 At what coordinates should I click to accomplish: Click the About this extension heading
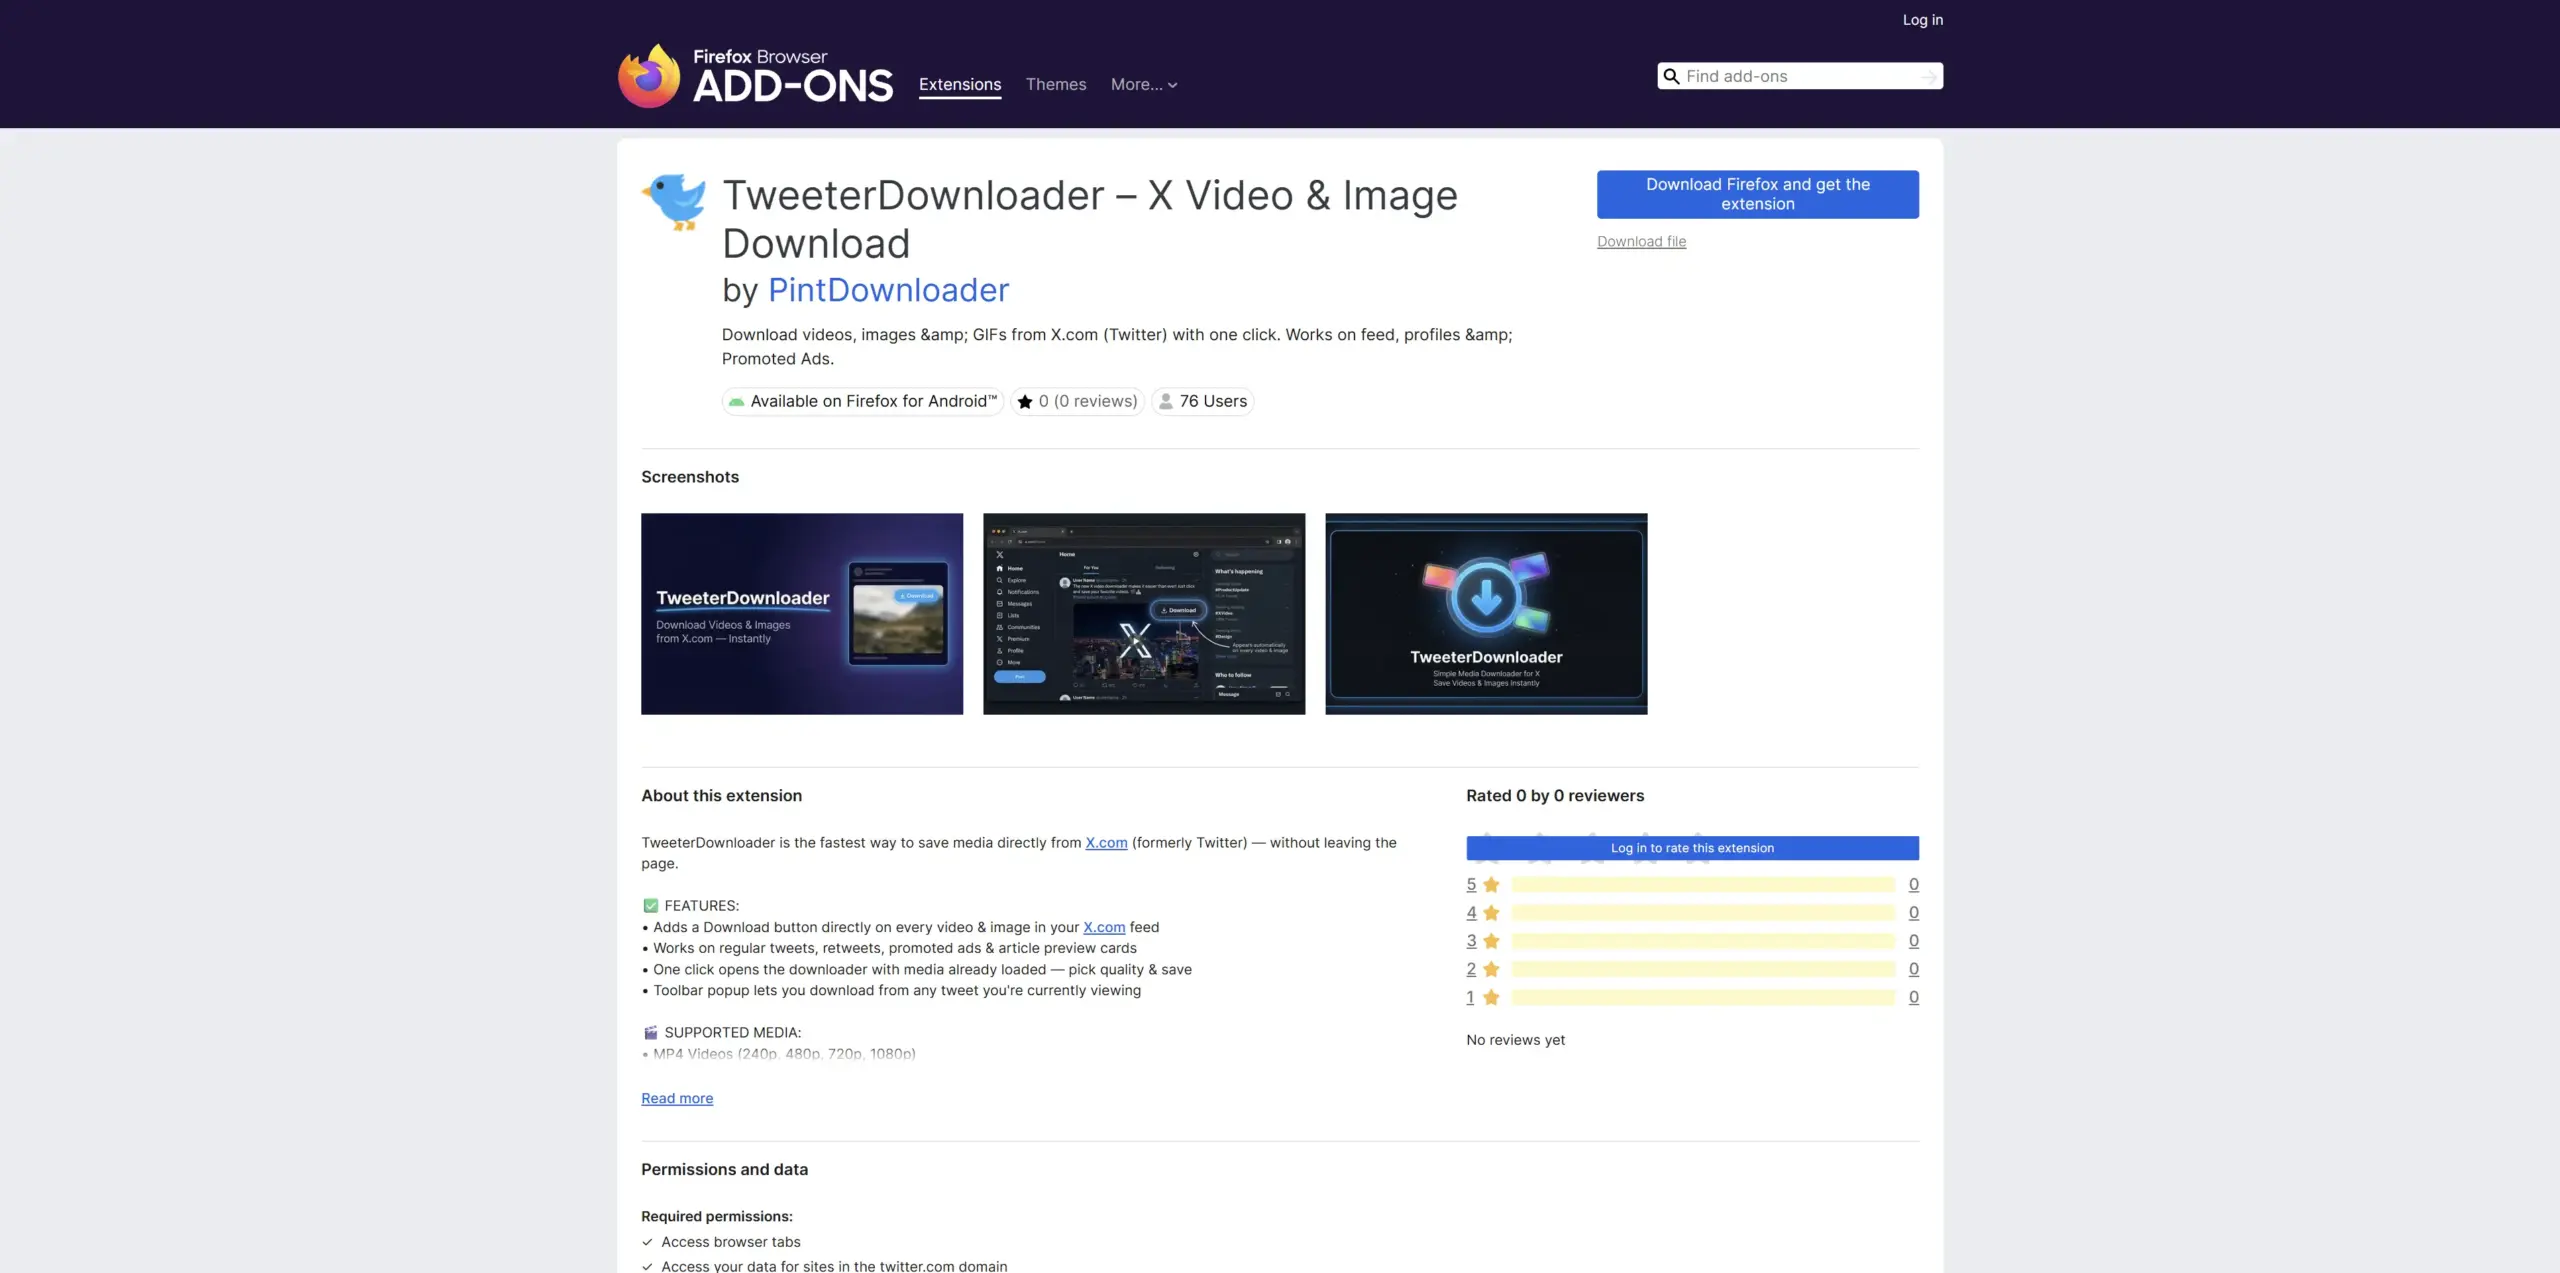[721, 796]
